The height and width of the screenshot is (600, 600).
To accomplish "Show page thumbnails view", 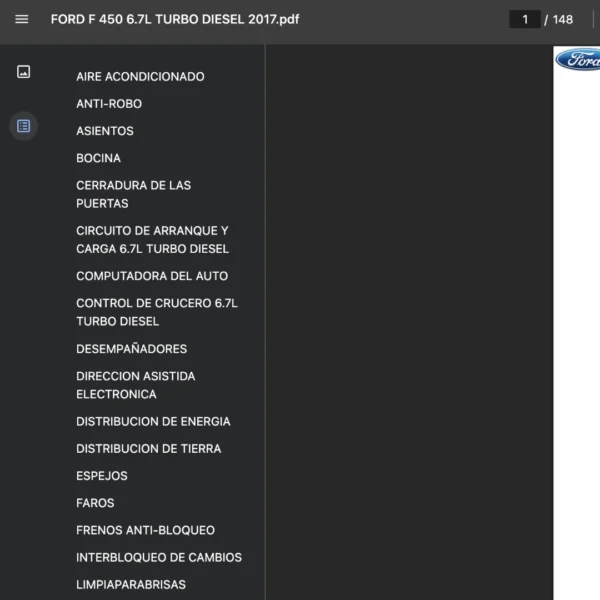I will 24,72.
